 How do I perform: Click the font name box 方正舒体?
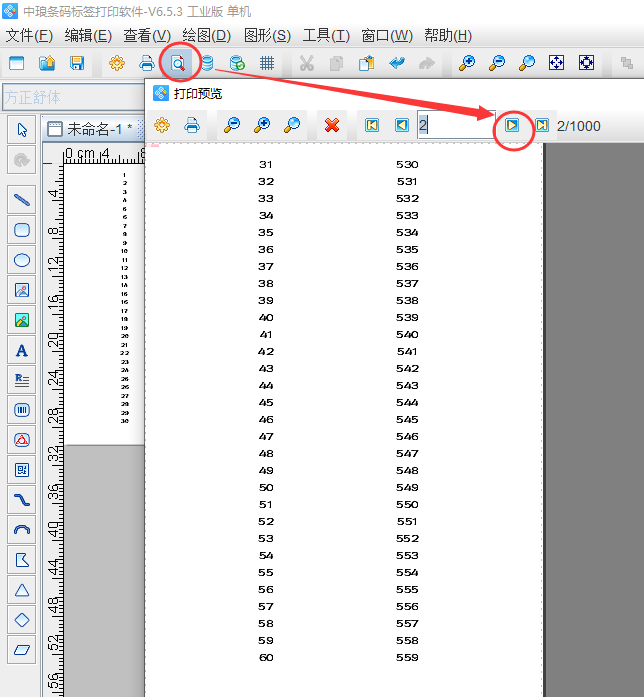tap(70, 97)
